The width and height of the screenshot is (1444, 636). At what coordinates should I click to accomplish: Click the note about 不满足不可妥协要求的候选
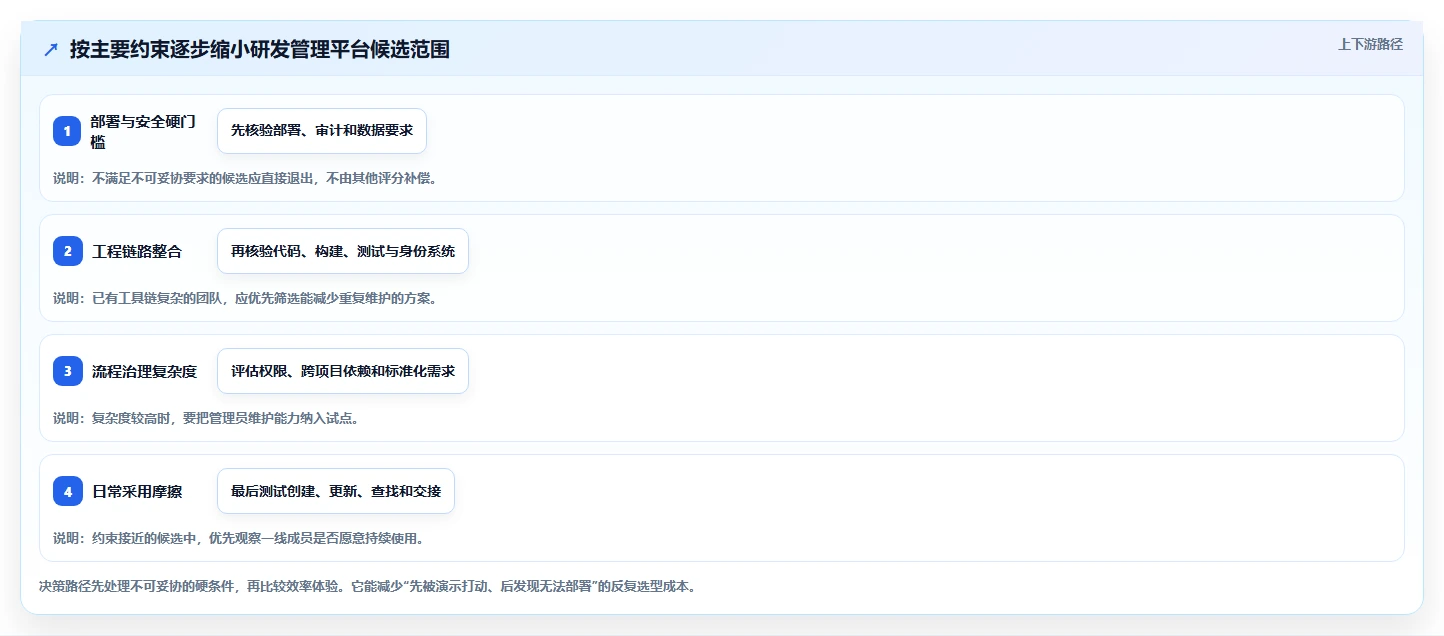(245, 179)
